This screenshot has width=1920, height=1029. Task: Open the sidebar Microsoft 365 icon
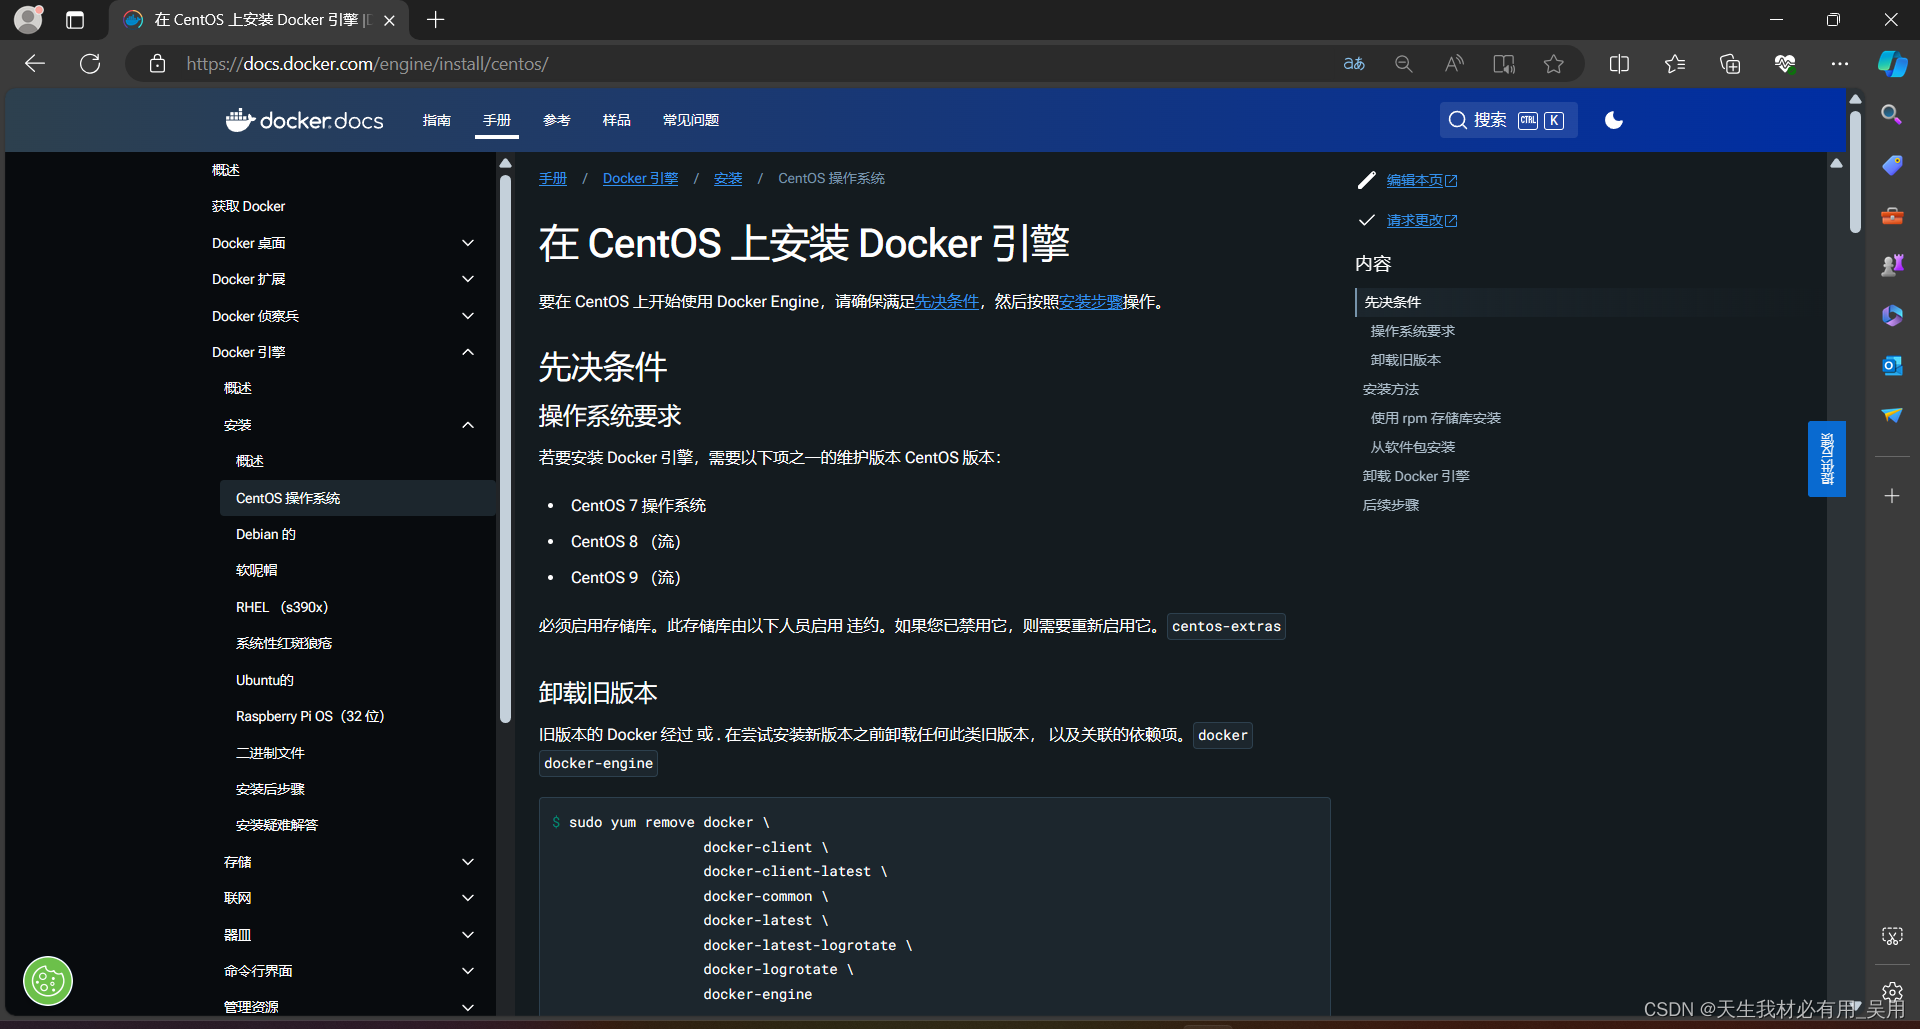(1892, 315)
